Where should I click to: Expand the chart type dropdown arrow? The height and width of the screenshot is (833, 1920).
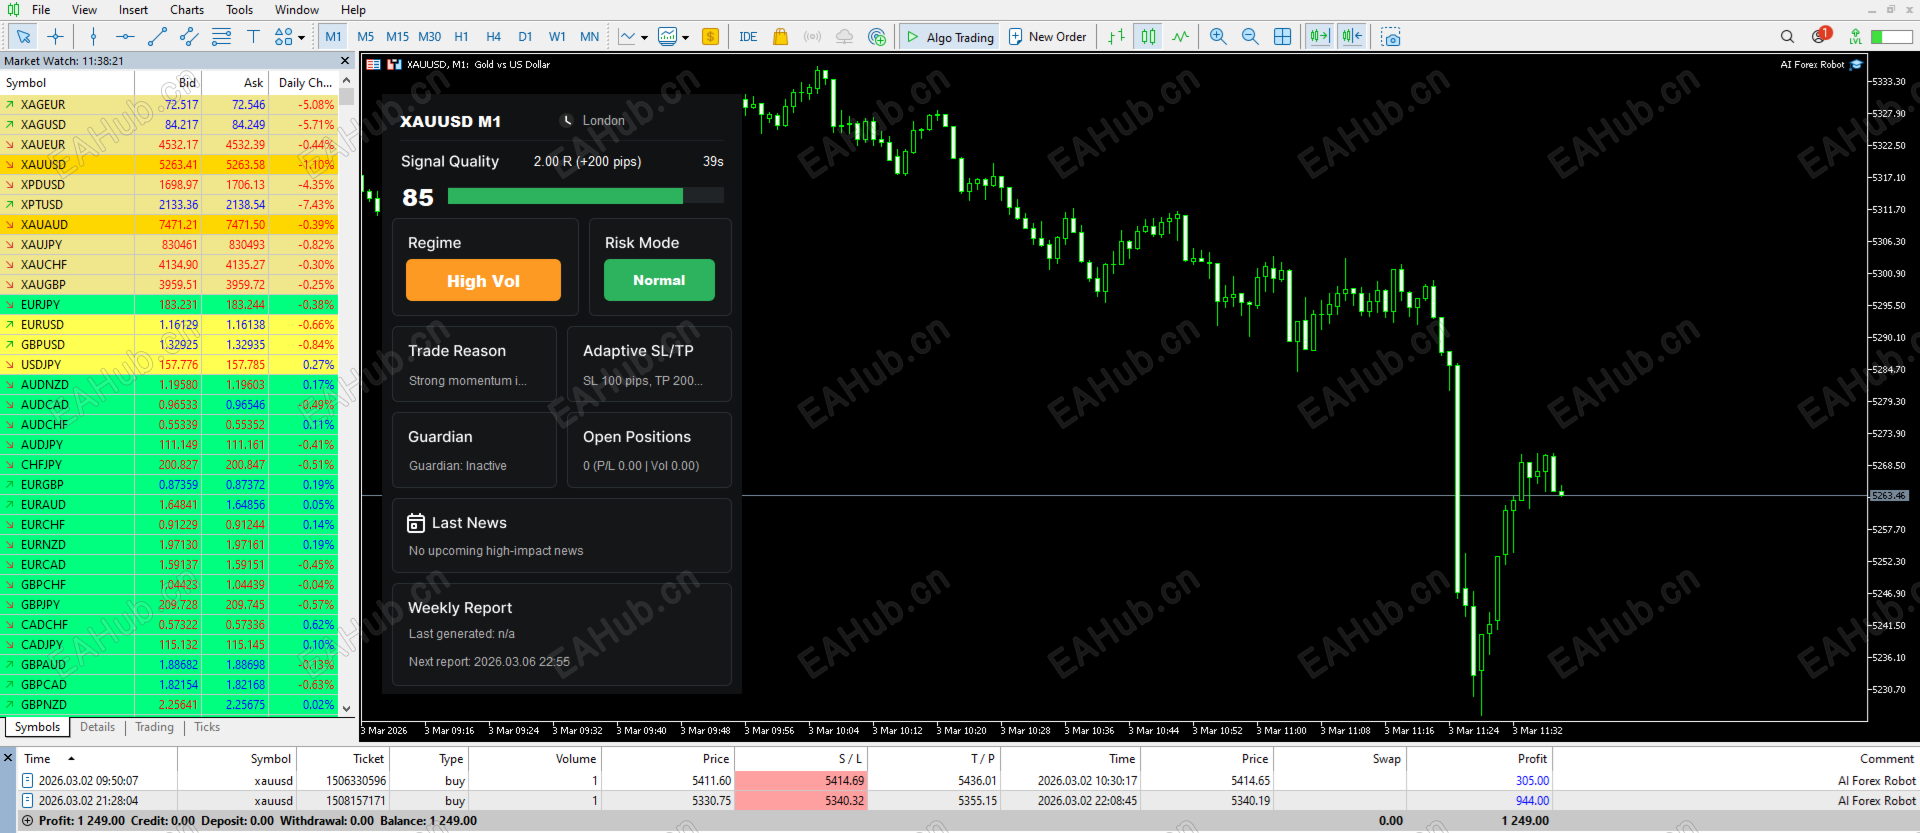(644, 38)
